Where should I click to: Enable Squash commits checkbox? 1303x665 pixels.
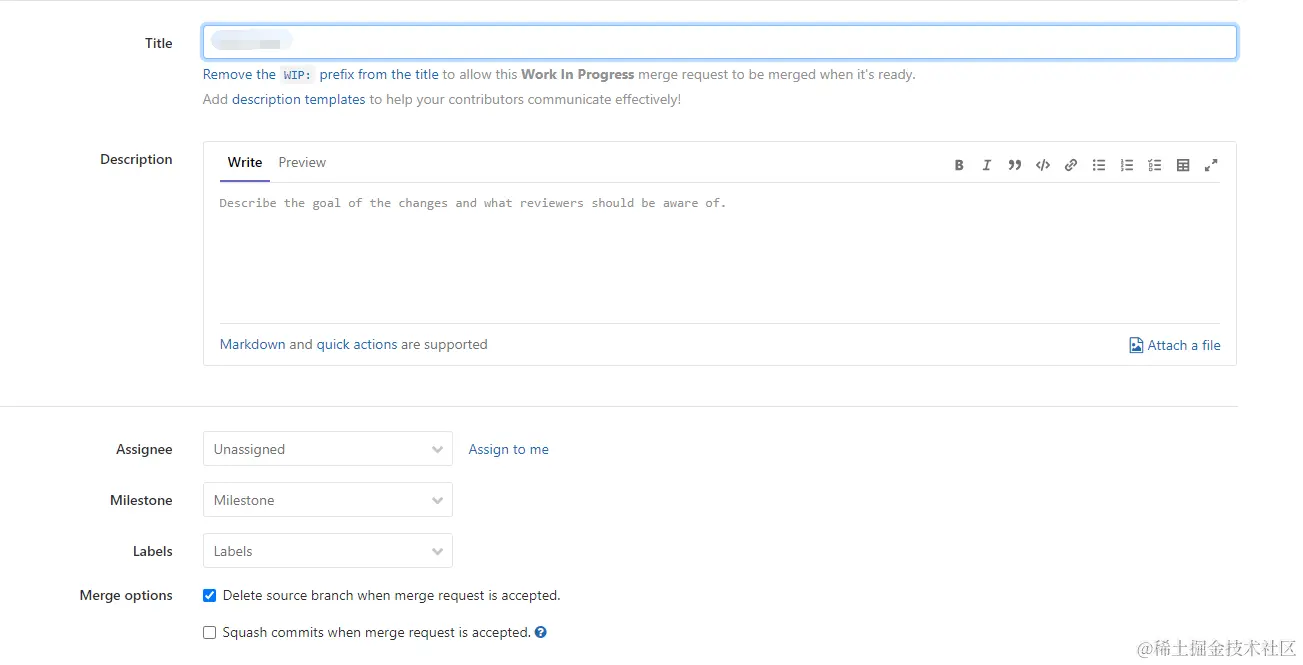209,632
